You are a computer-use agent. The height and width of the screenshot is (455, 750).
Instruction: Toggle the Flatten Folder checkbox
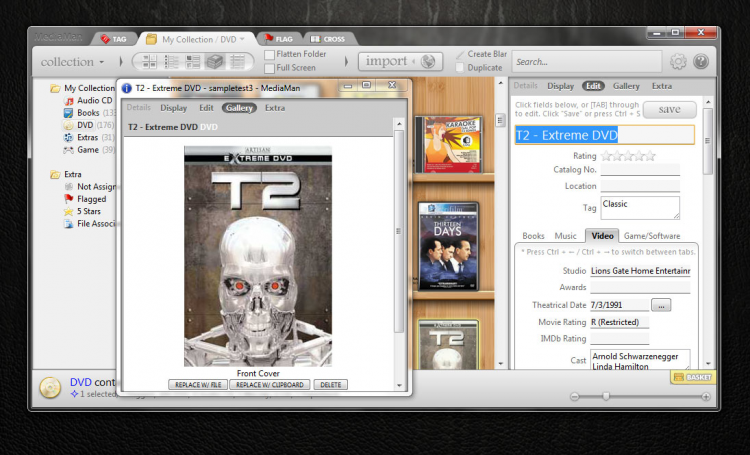(270, 55)
